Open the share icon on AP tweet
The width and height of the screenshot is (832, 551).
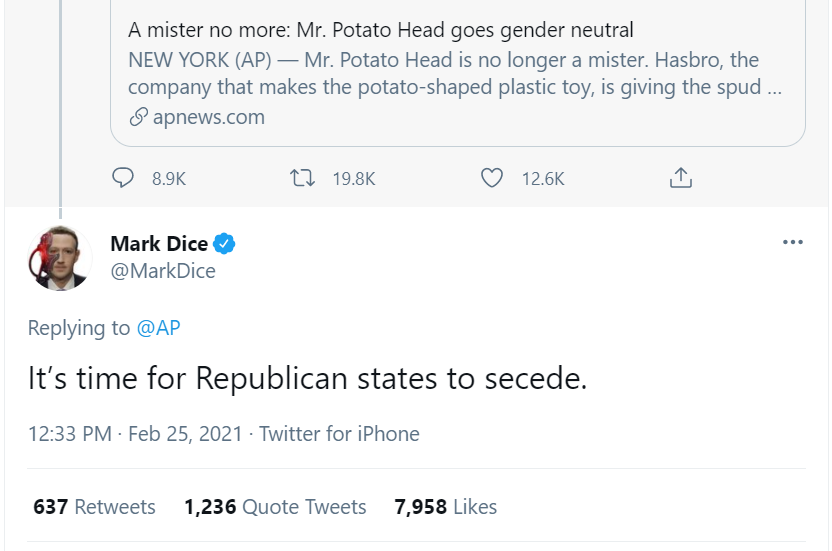pos(680,178)
